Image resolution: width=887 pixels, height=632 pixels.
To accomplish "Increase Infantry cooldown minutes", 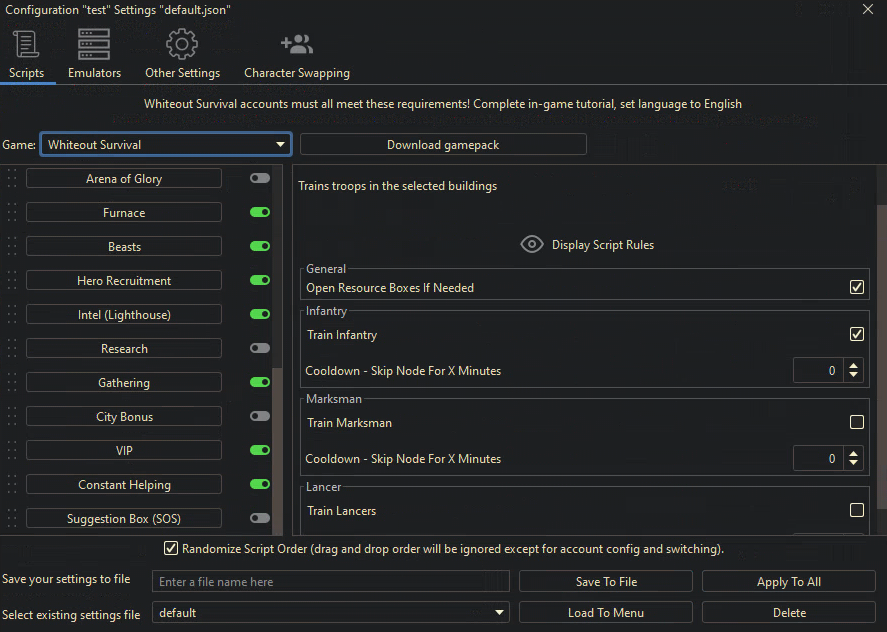I will click(x=853, y=365).
